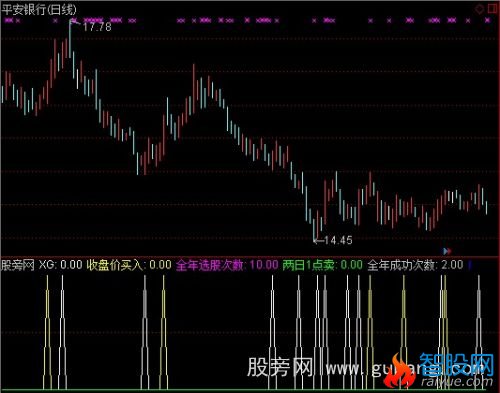
Task: Click the 两日1点卖: 0.00 indicator value
Action: [x=322, y=265]
